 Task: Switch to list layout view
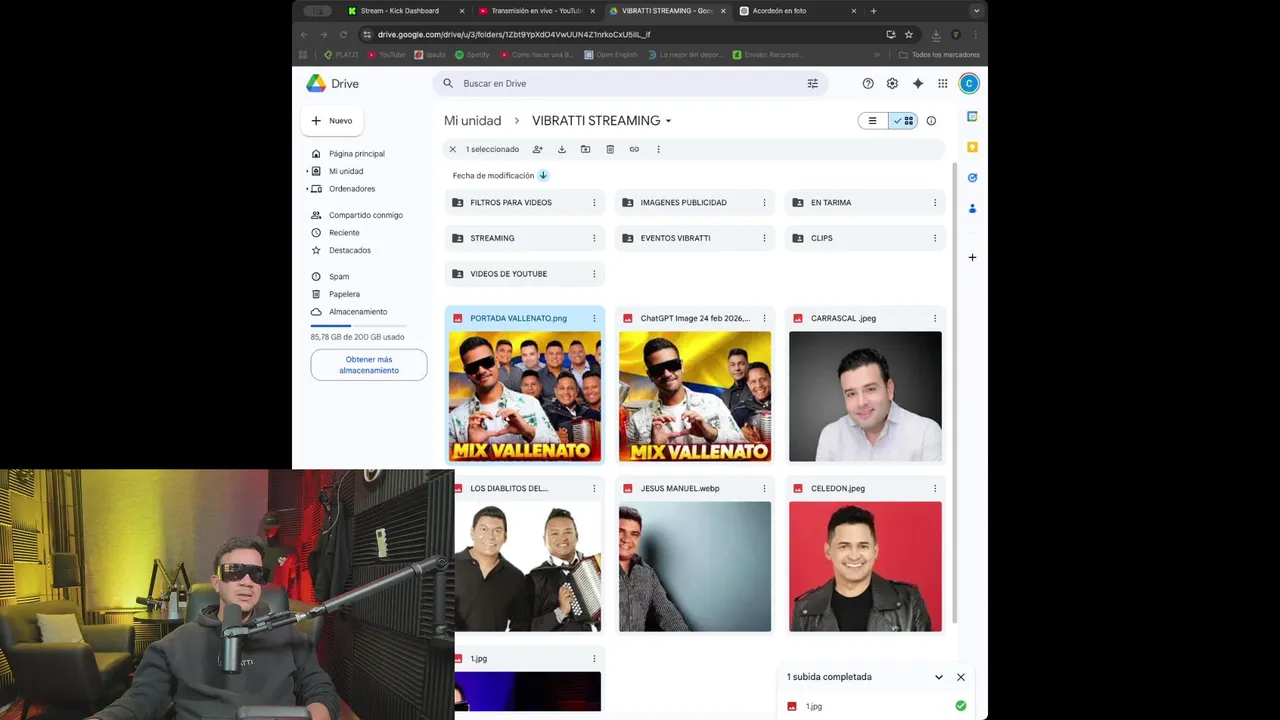(873, 121)
